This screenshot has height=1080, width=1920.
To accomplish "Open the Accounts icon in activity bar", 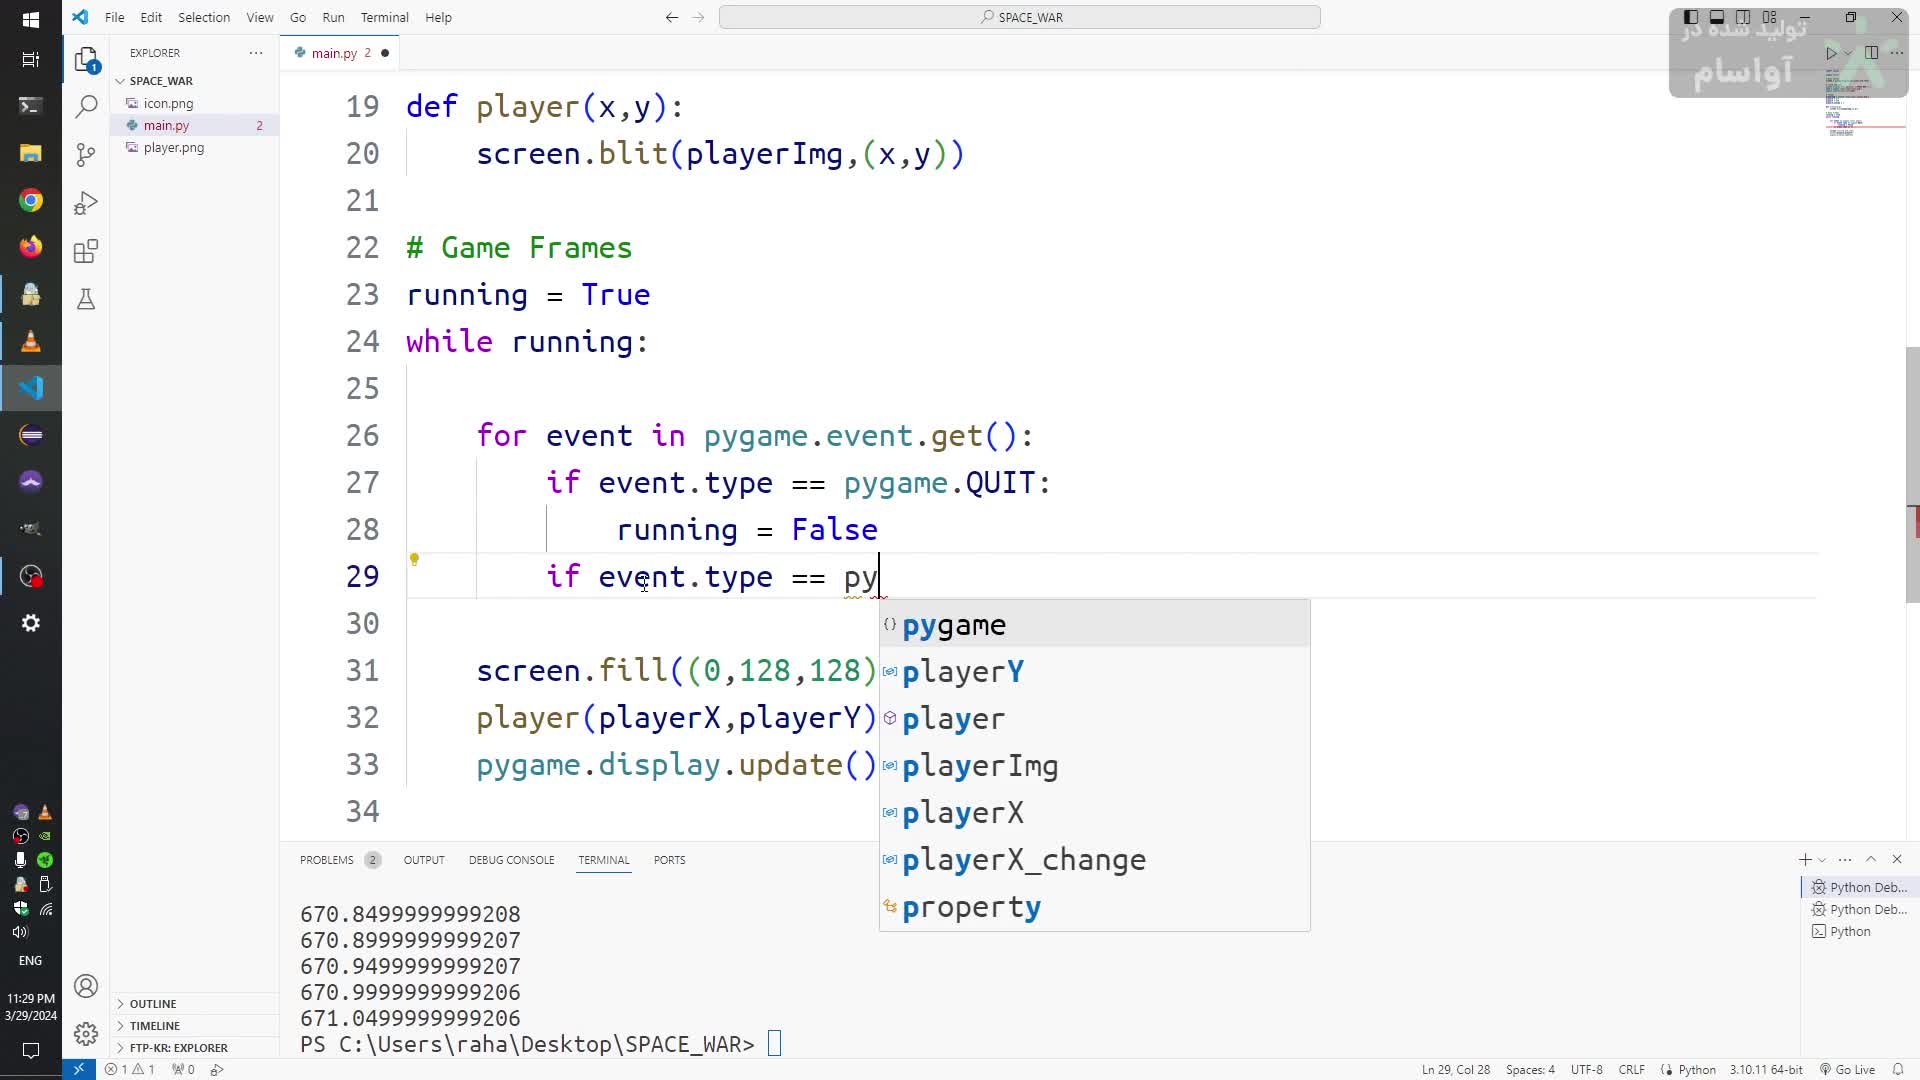I will point(86,986).
